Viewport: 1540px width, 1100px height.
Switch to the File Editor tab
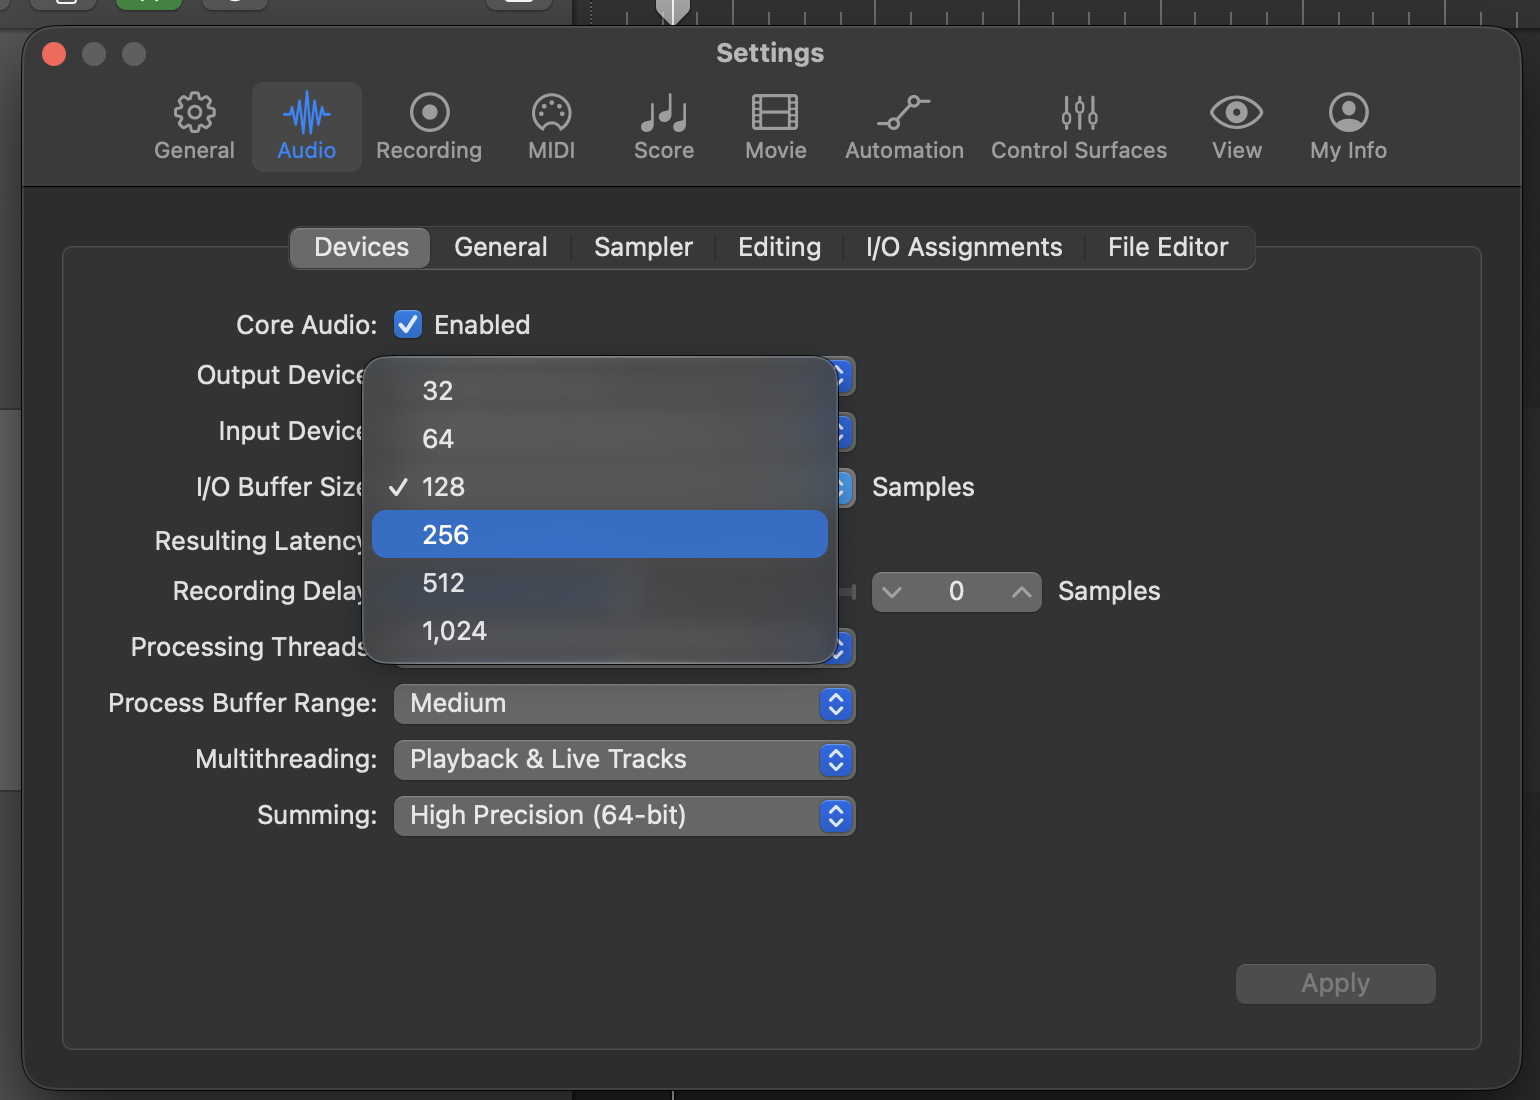point(1168,247)
